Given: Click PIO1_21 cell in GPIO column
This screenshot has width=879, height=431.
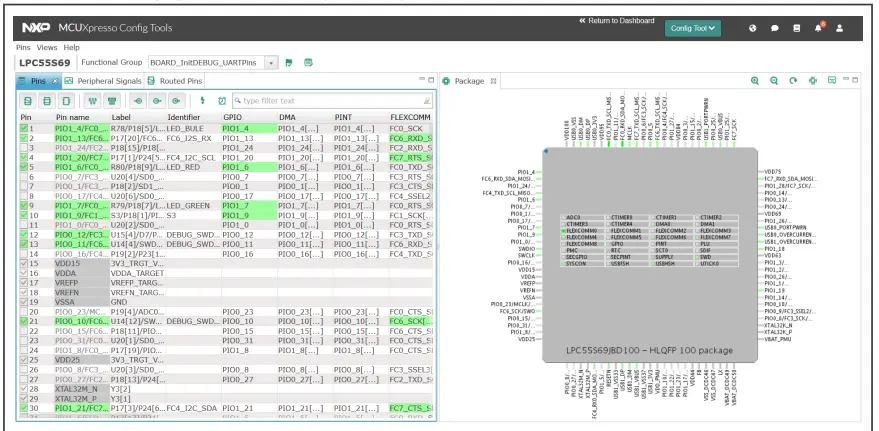Looking at the screenshot, I should [x=249, y=408].
